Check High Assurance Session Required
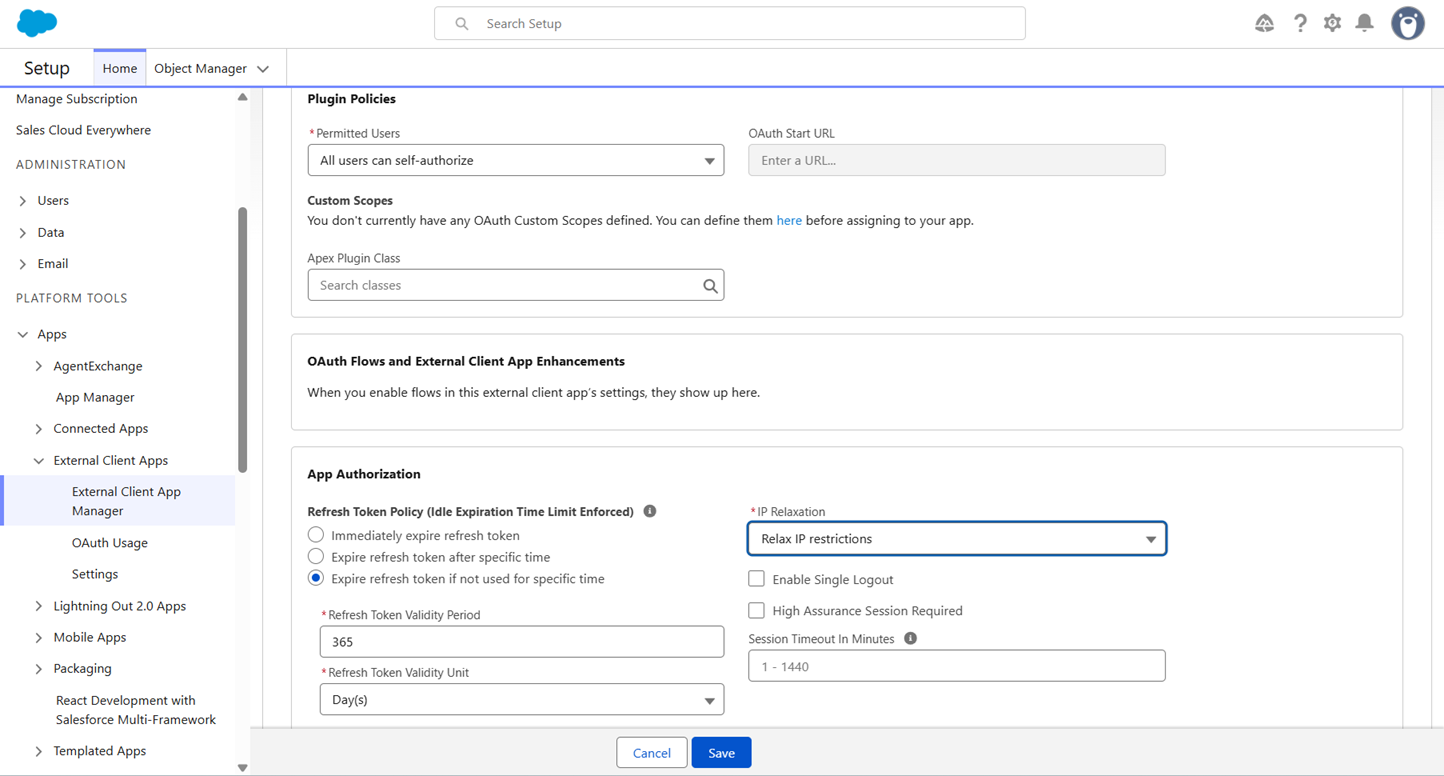1444x776 pixels. pos(757,610)
